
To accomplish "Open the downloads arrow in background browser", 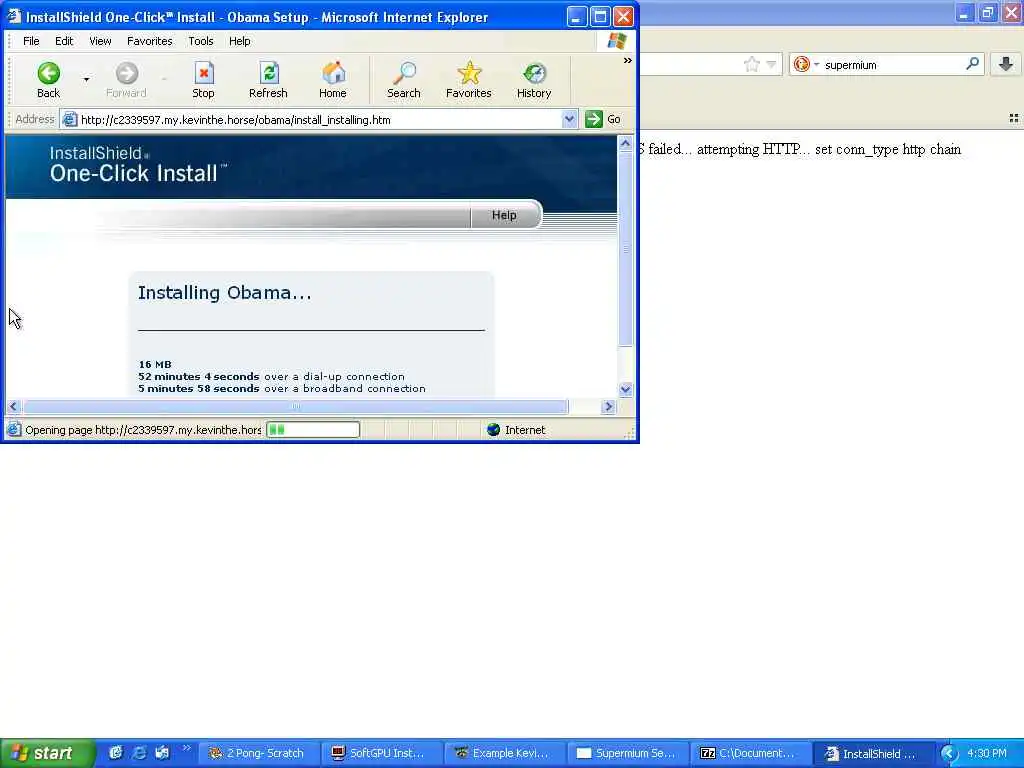I will tap(1006, 64).
